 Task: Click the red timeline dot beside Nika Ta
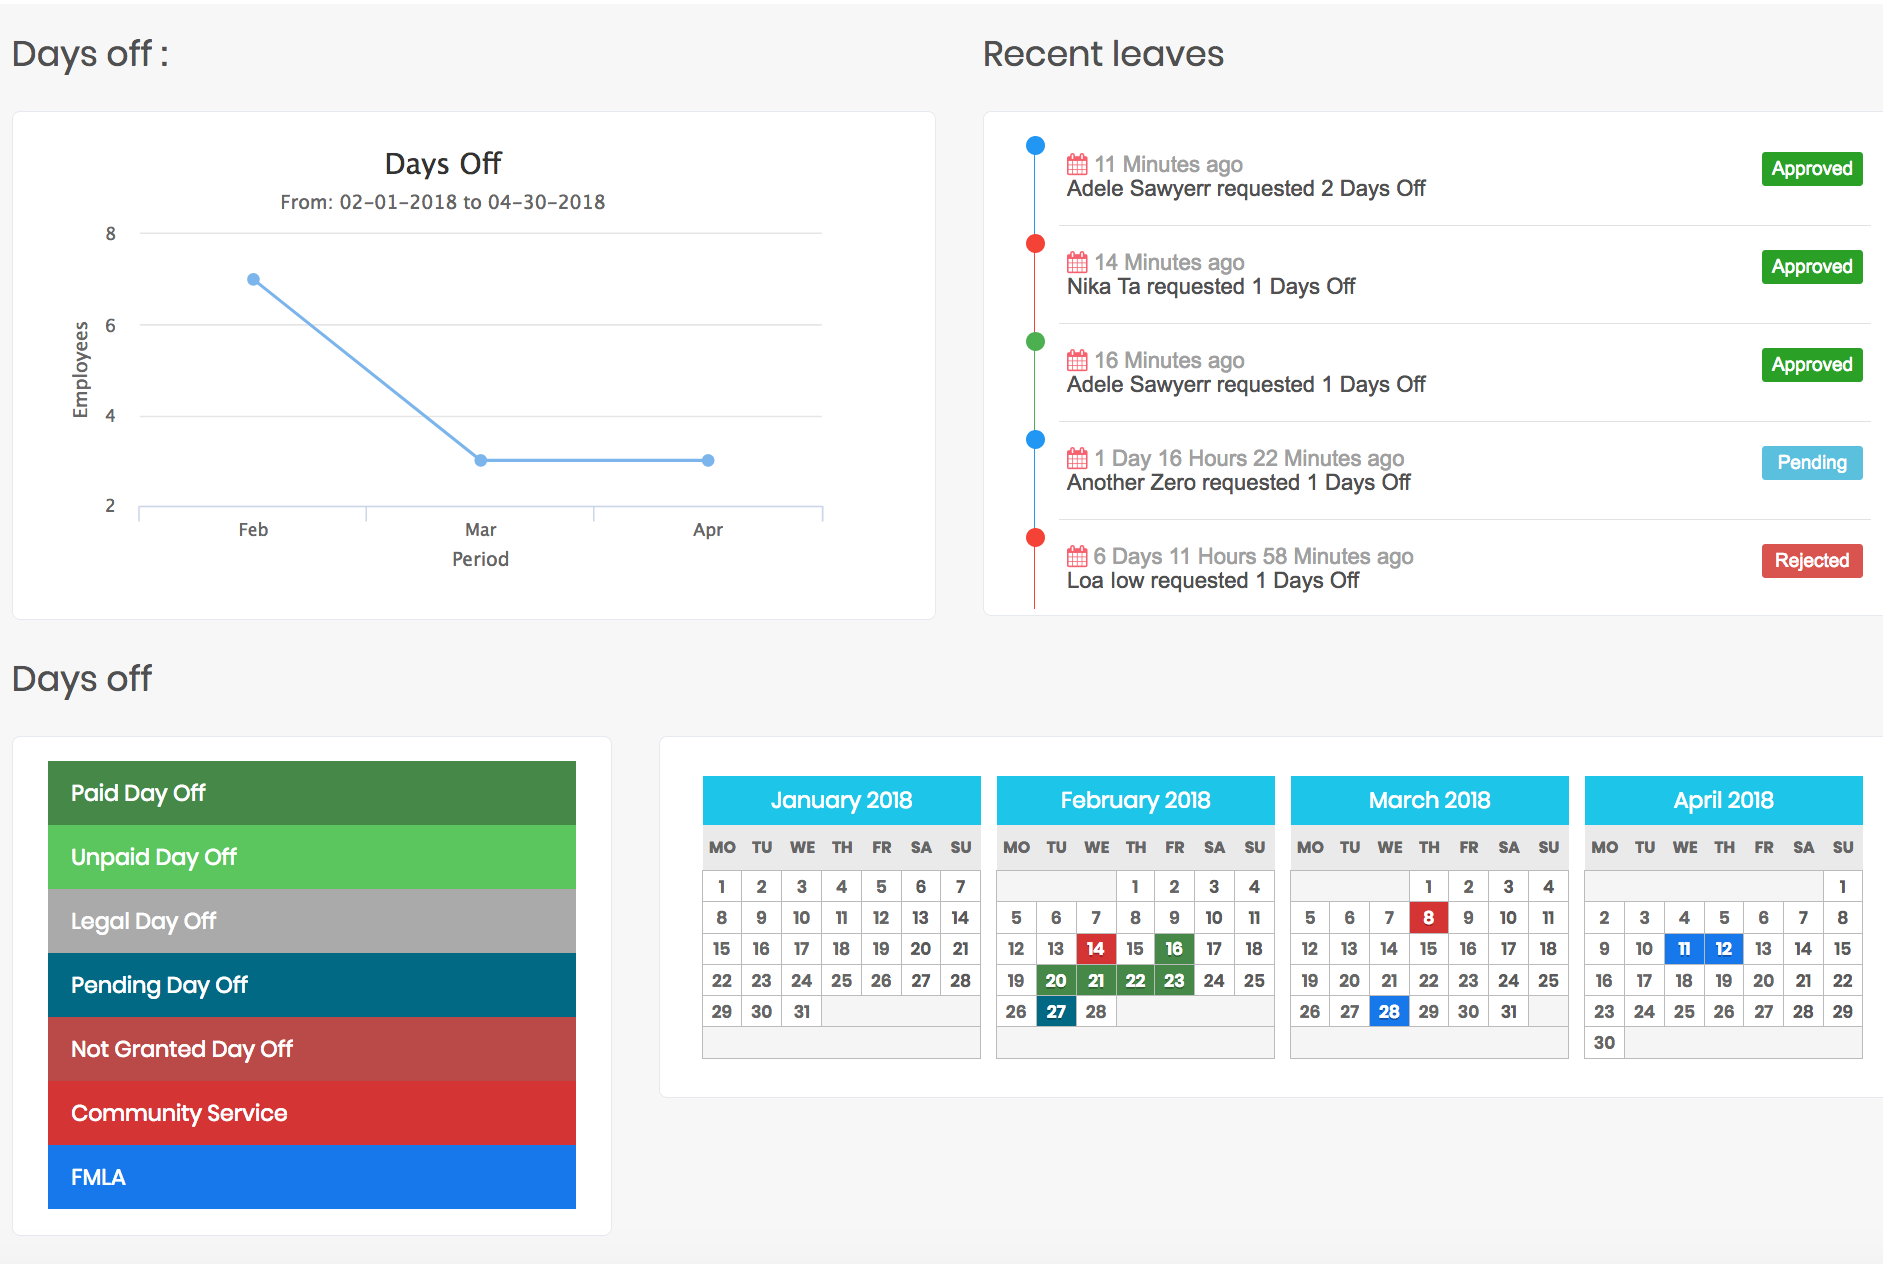1035,242
